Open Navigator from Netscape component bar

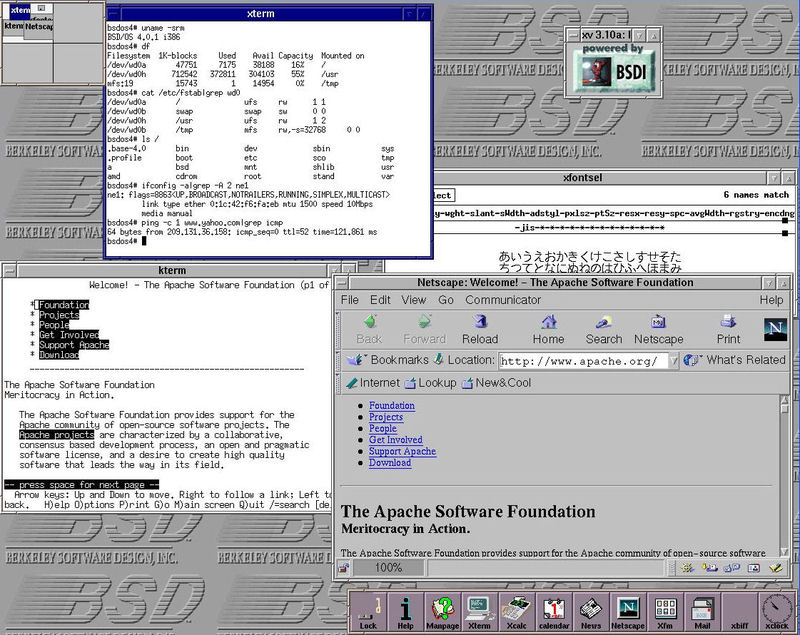[x=687, y=568]
